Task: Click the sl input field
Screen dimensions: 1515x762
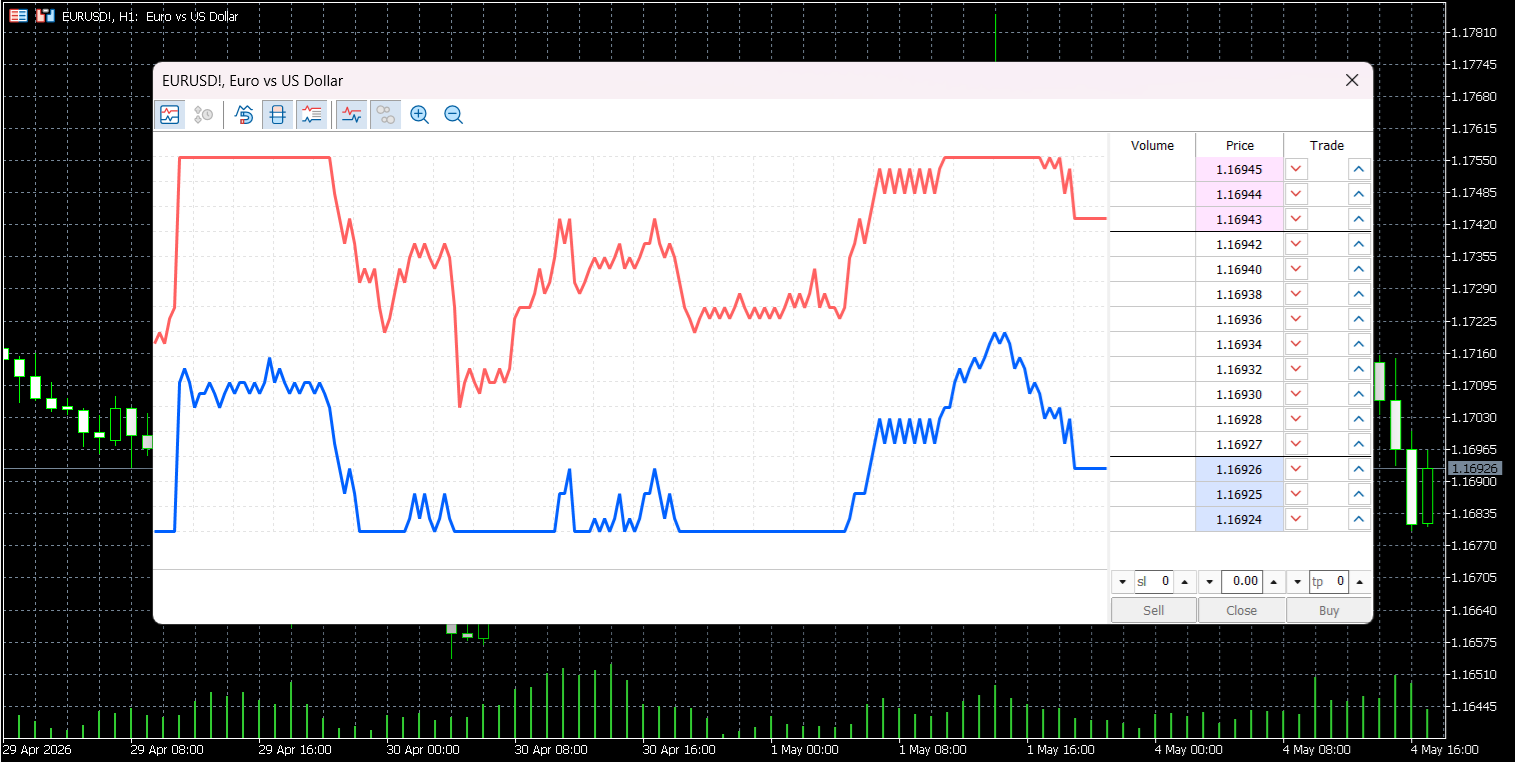Action: coord(1153,582)
